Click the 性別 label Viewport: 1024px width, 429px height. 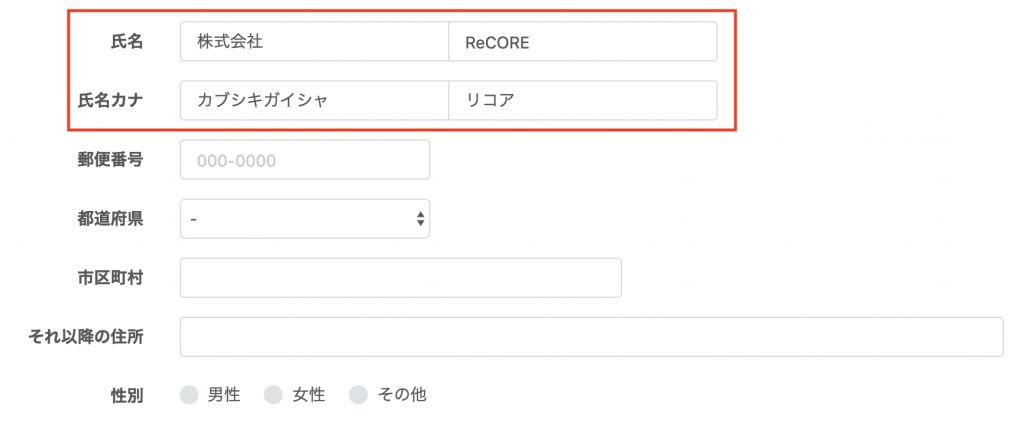point(127,395)
